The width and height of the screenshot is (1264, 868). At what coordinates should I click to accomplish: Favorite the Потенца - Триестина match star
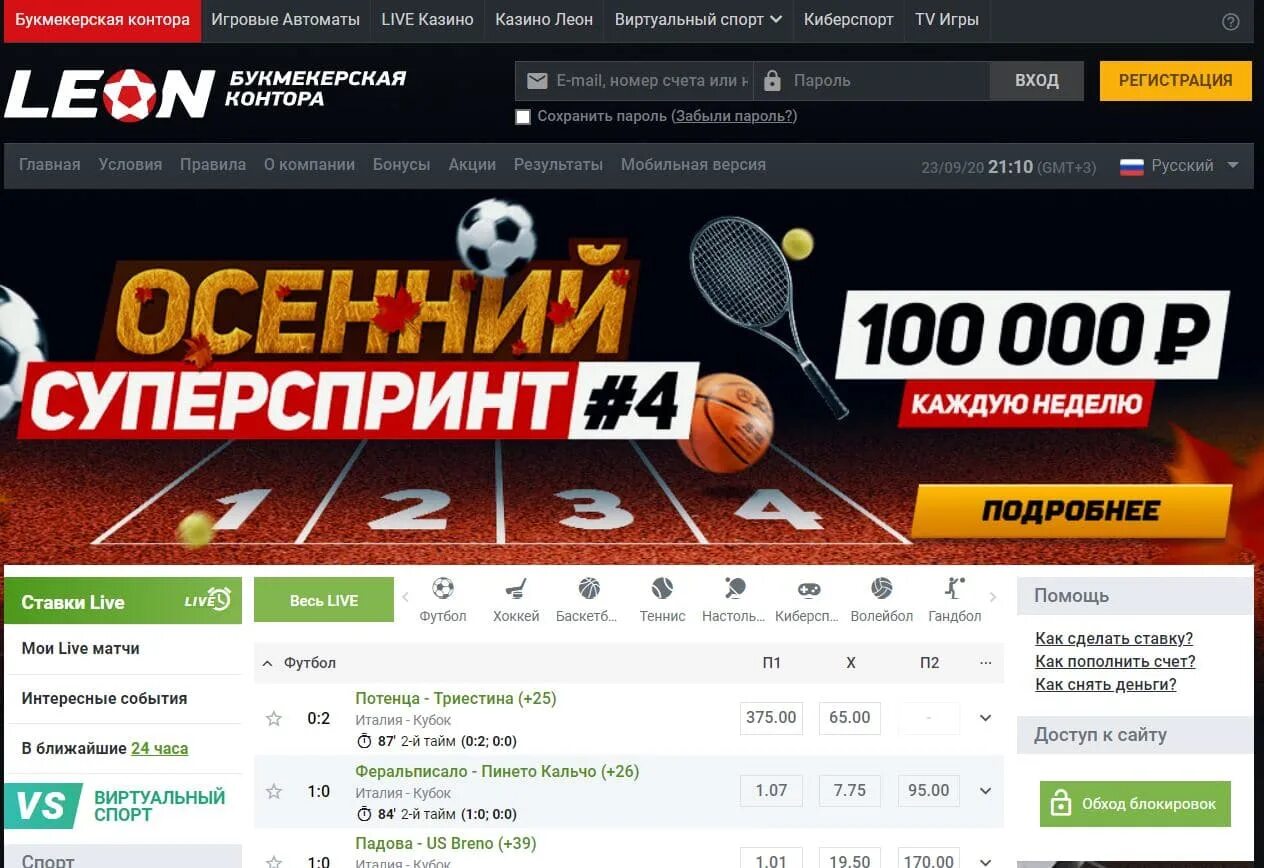tap(274, 718)
